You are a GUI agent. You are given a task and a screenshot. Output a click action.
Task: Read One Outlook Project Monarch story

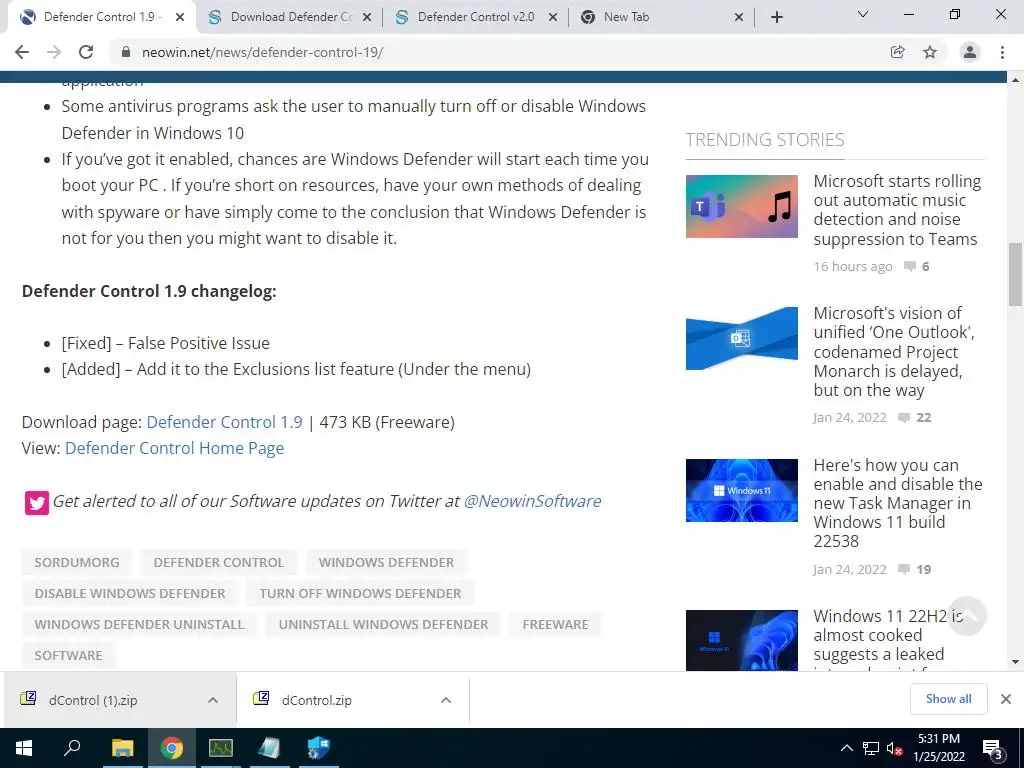pyautogui.click(x=894, y=351)
